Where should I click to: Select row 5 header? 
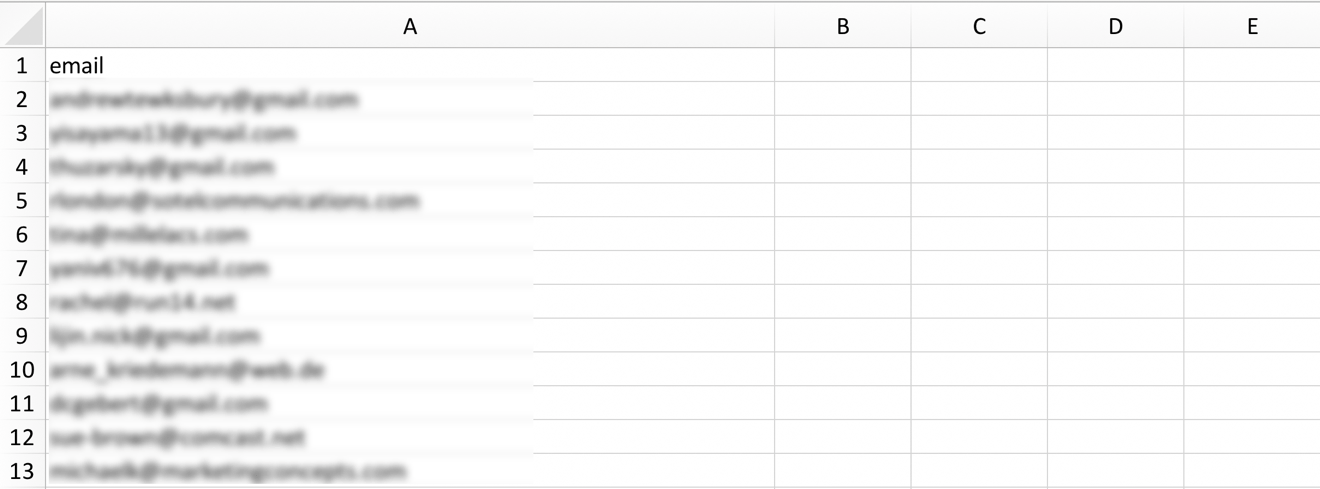point(22,200)
